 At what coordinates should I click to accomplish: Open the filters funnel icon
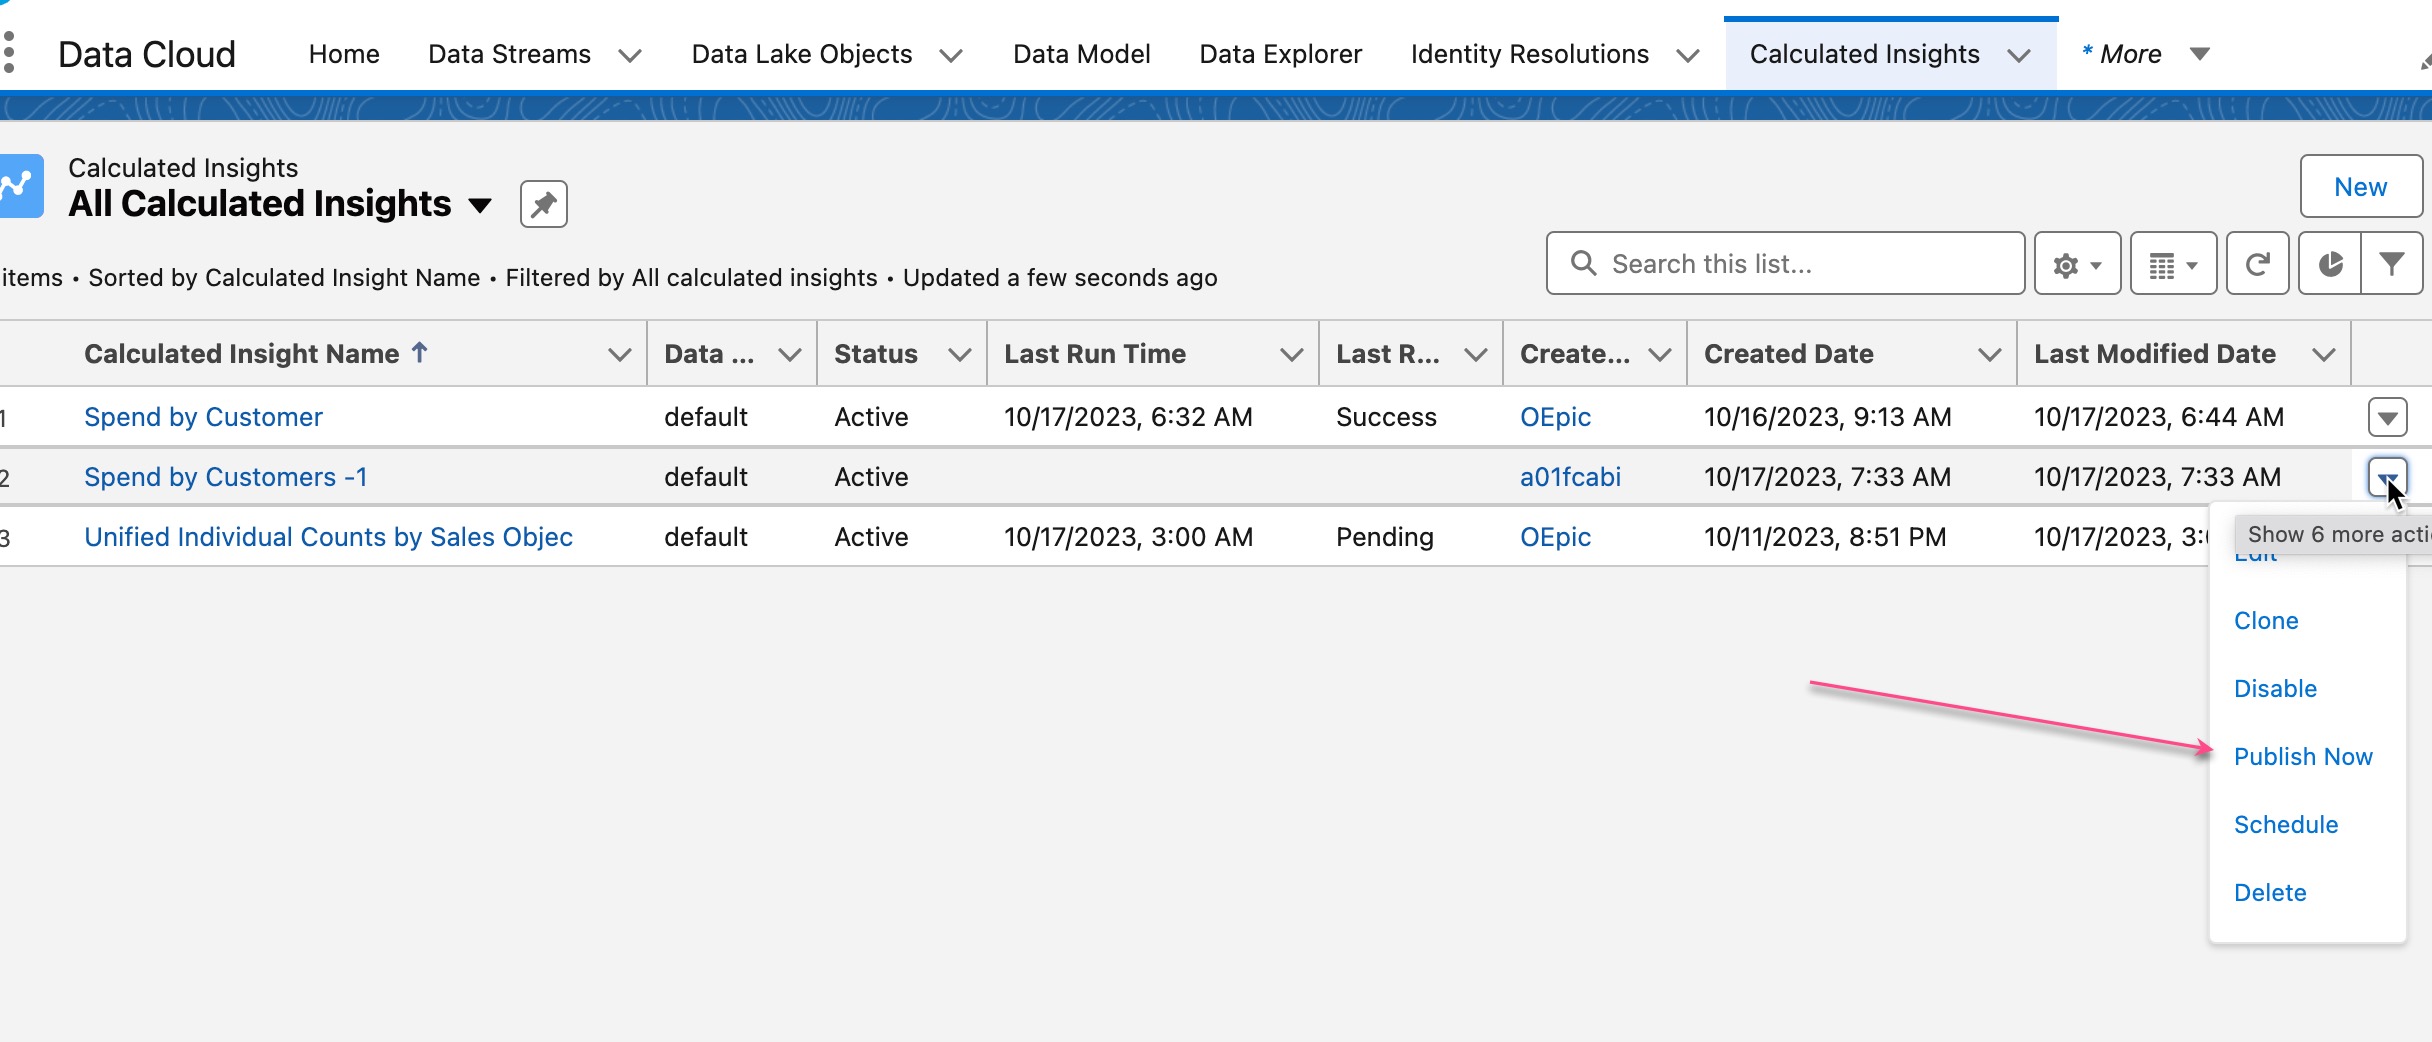tap(2392, 264)
